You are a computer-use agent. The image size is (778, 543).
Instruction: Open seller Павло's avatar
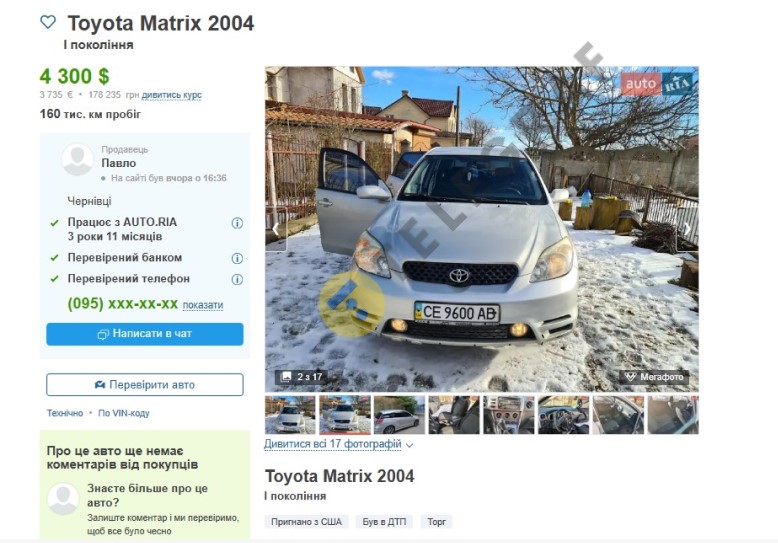tap(77, 160)
